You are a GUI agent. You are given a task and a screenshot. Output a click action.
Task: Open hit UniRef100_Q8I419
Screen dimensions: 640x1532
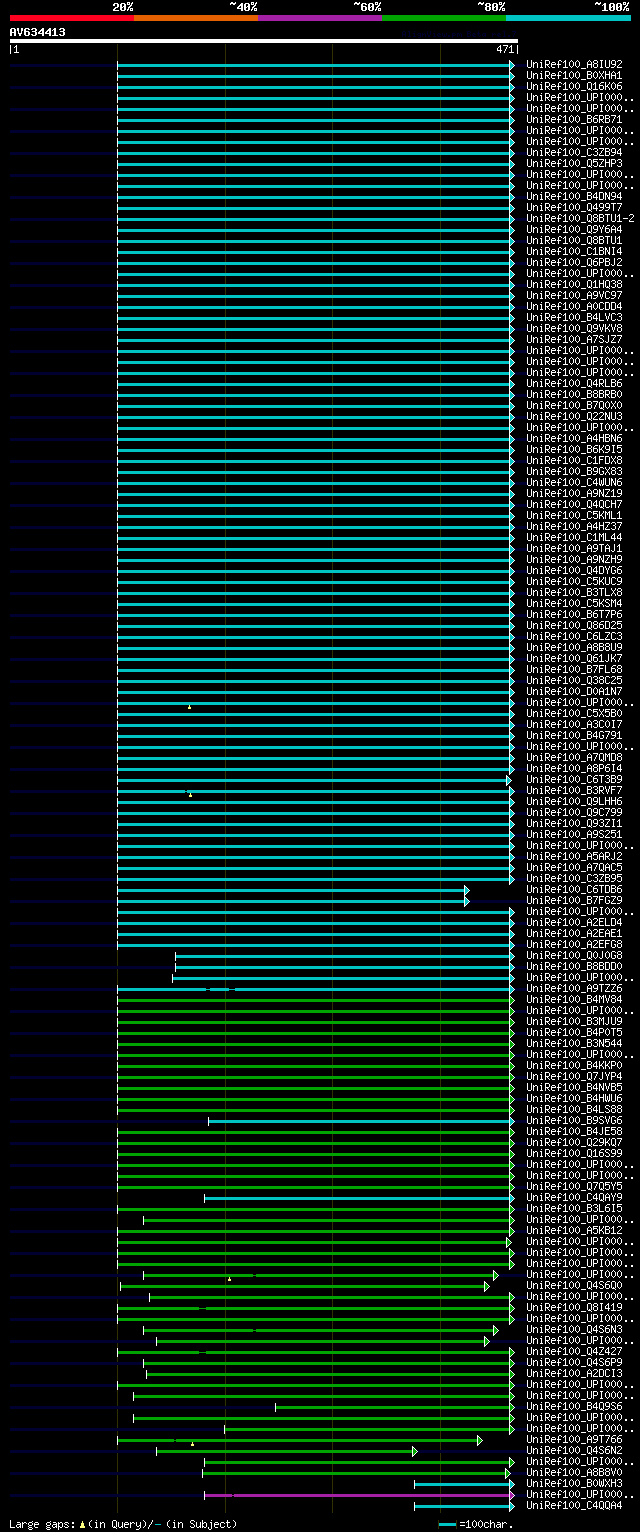pos(574,1307)
